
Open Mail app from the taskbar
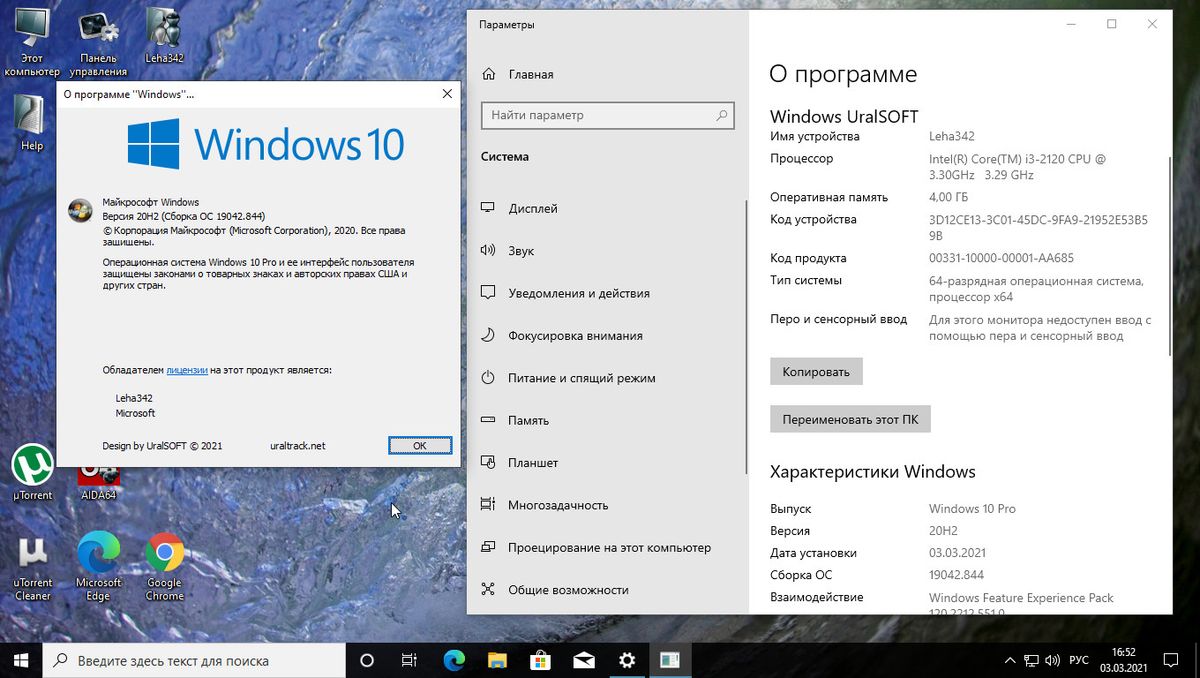583,660
